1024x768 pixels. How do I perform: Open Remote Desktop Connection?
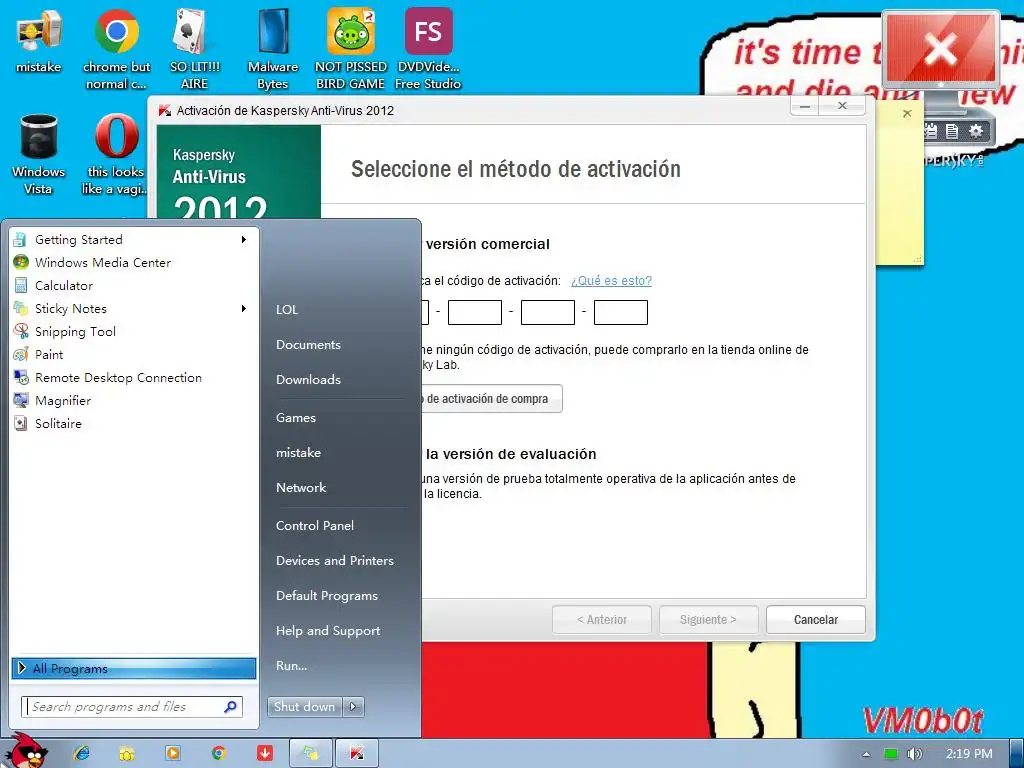click(131, 377)
